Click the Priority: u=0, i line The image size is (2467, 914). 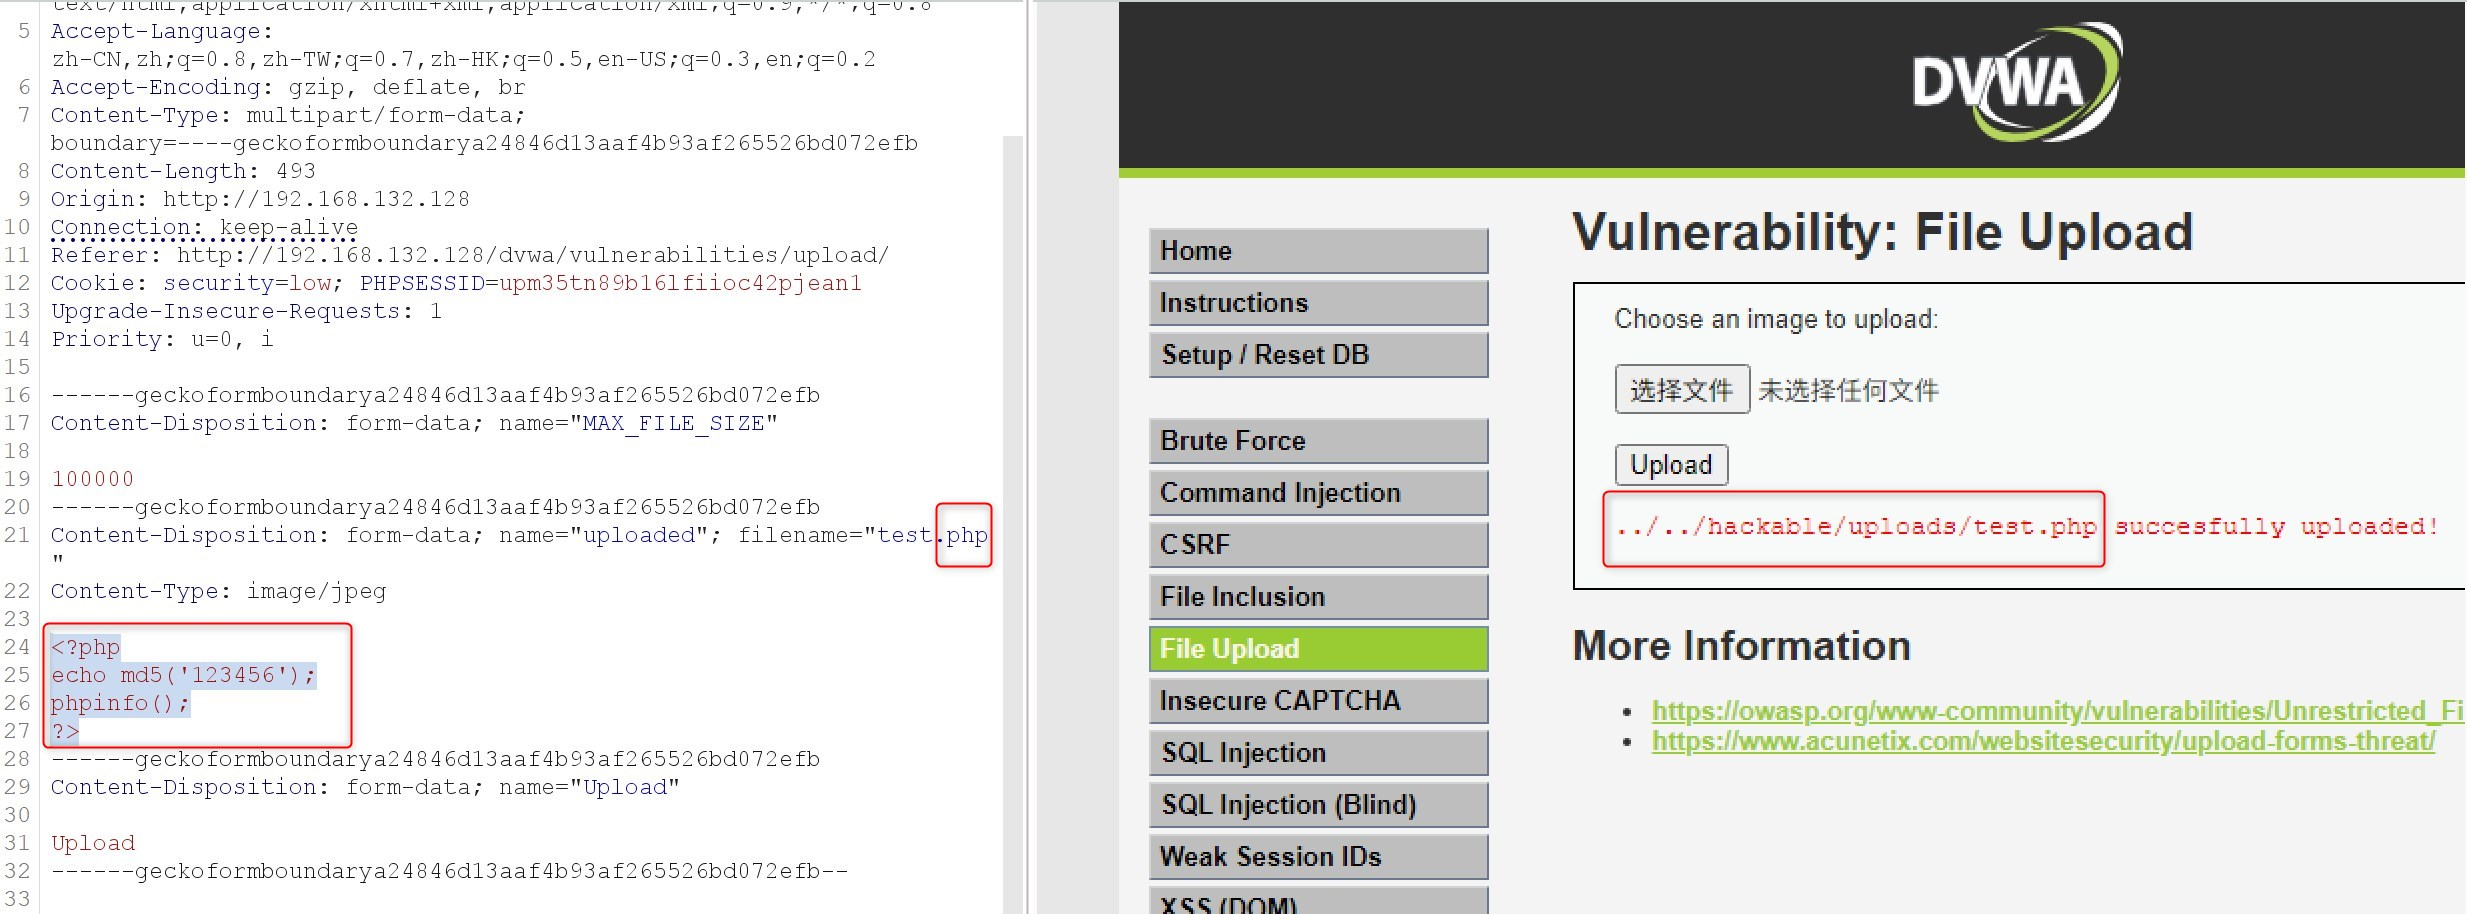point(162,339)
